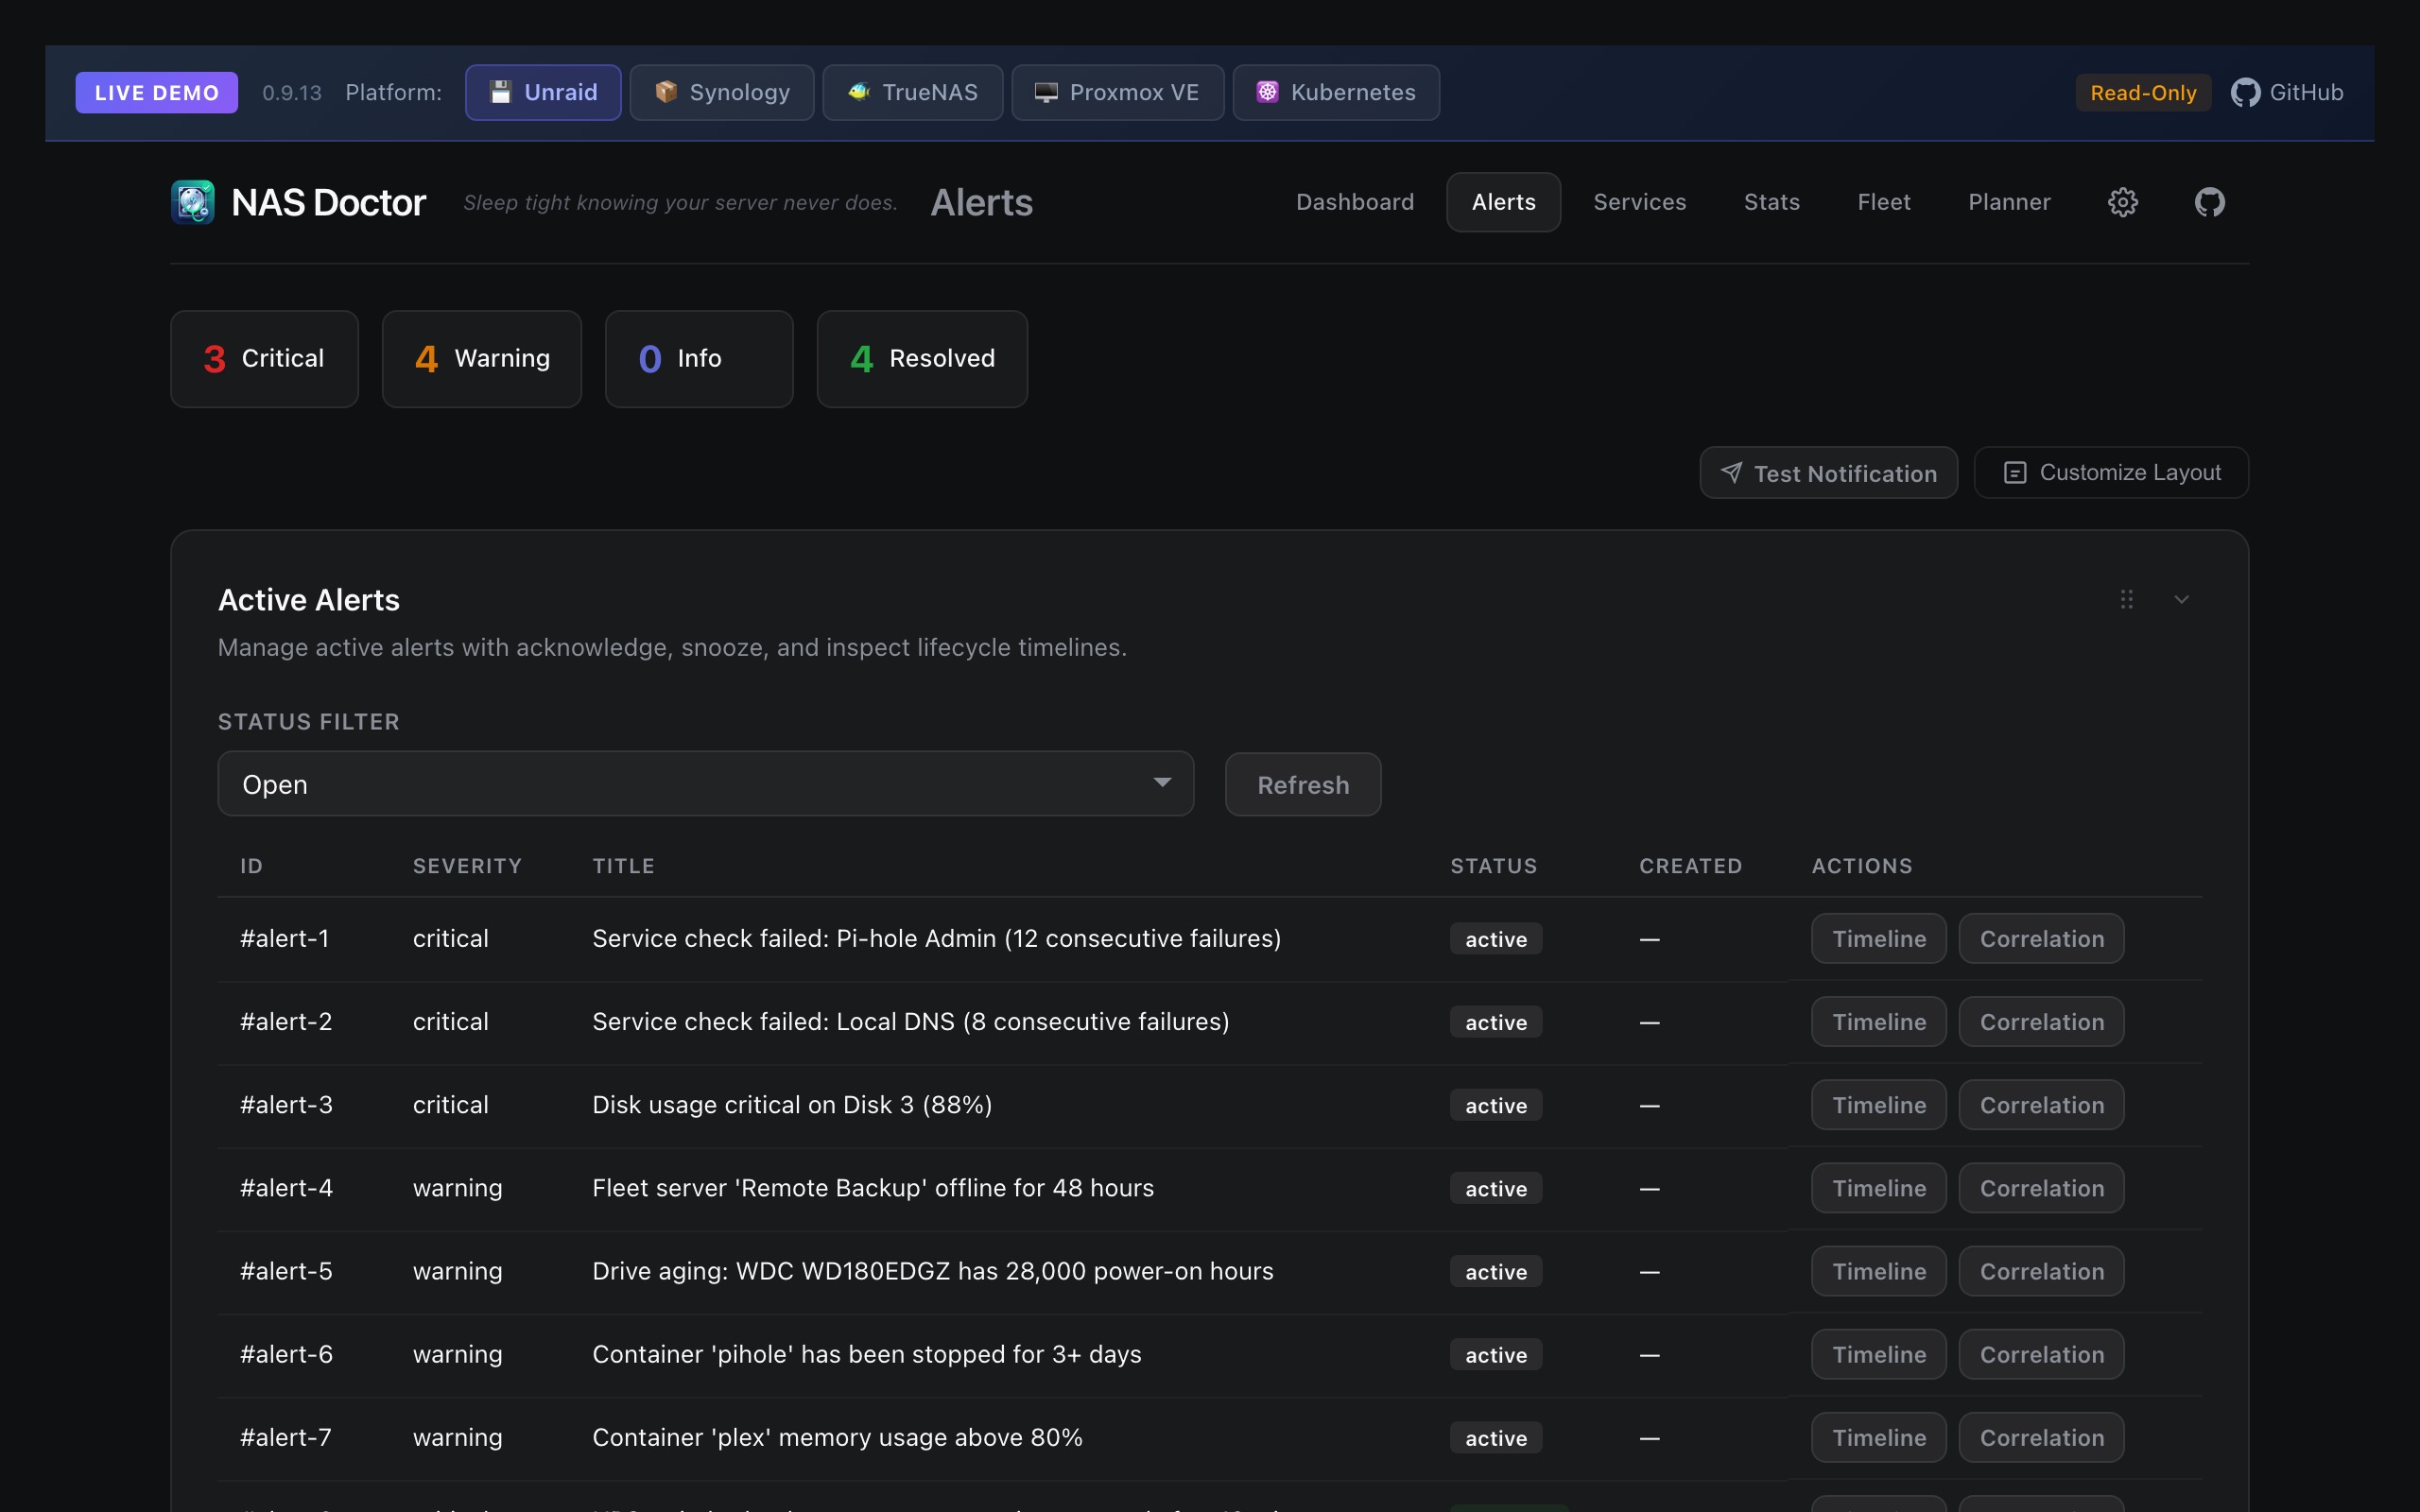
Task: Click title 'Drive aging: WDC WD180EDGZ'
Action: [932, 1270]
